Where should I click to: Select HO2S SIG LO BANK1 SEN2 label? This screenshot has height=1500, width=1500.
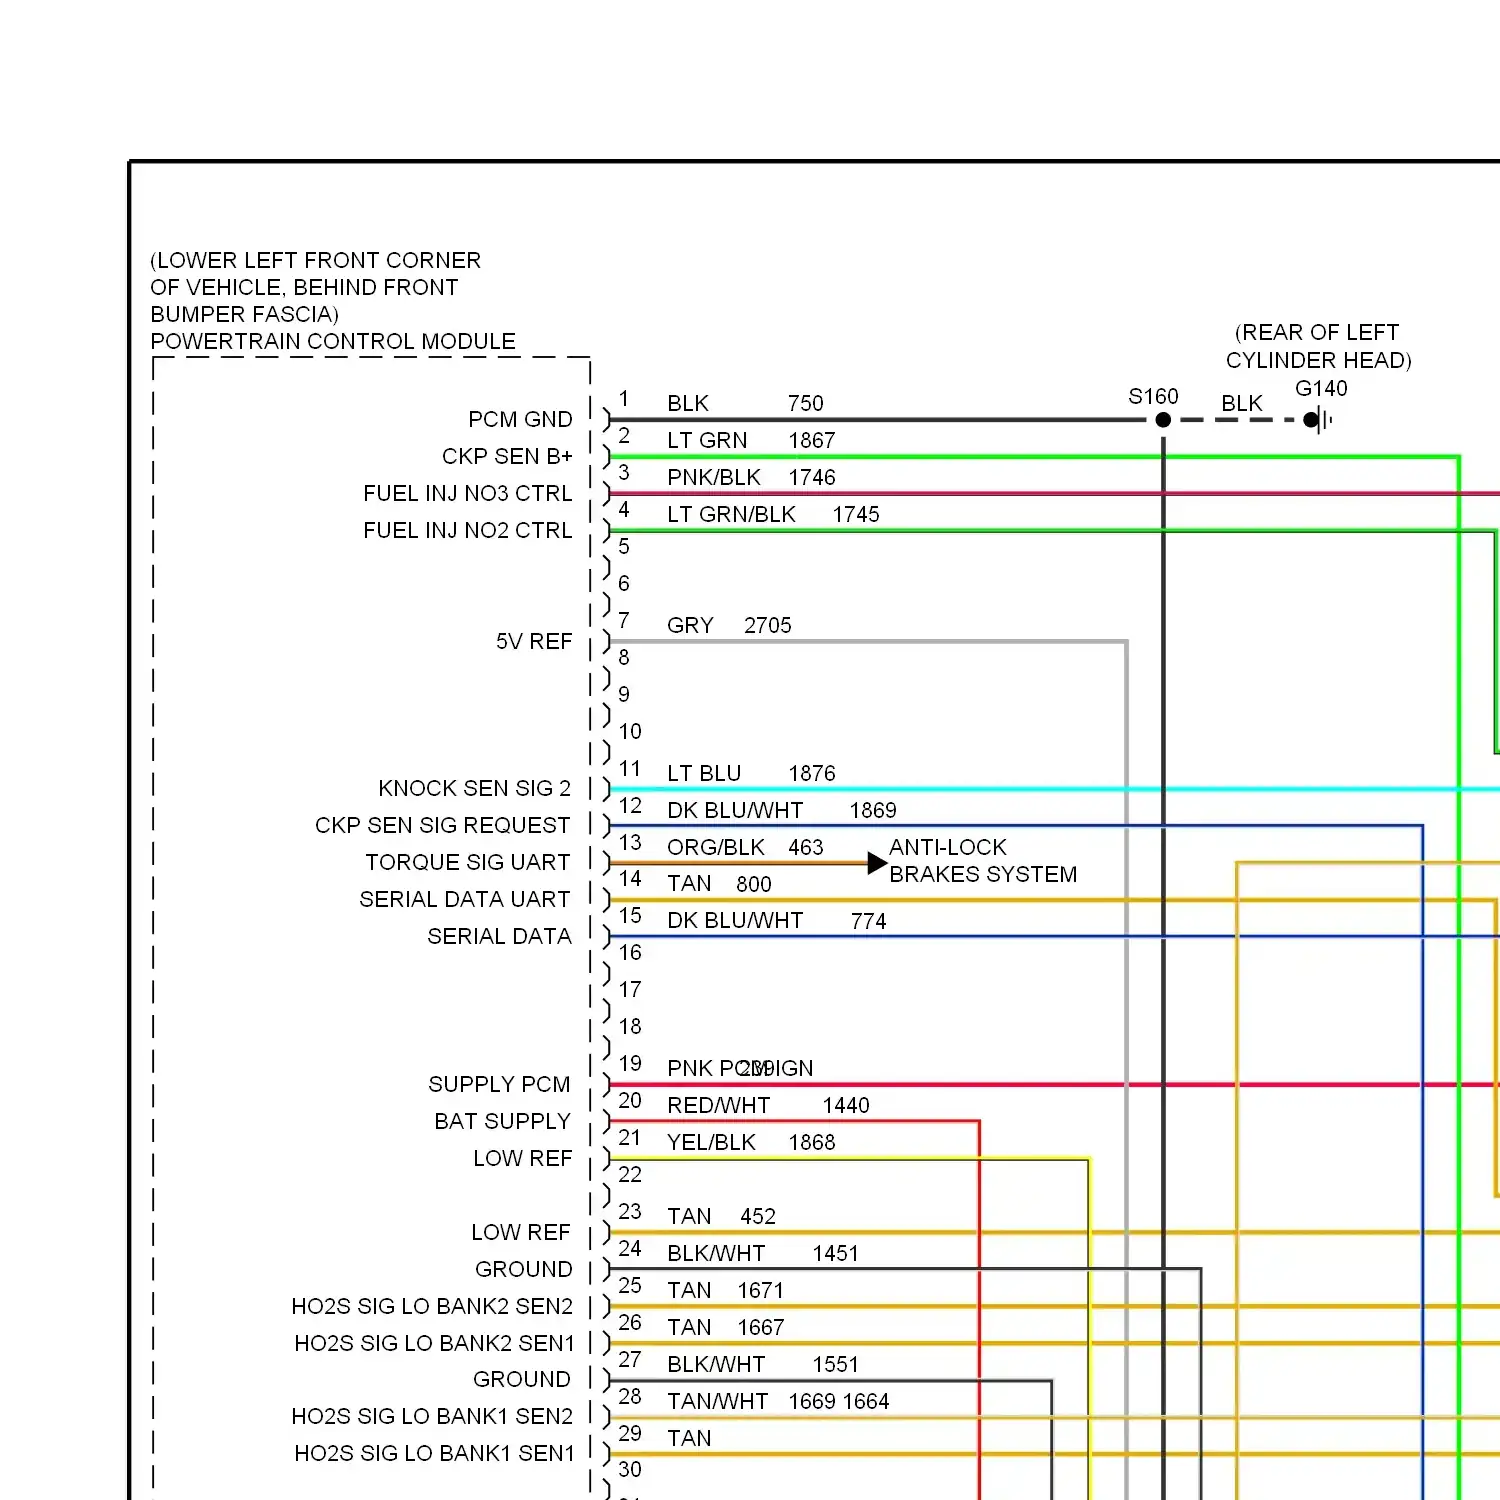pyautogui.click(x=432, y=1416)
